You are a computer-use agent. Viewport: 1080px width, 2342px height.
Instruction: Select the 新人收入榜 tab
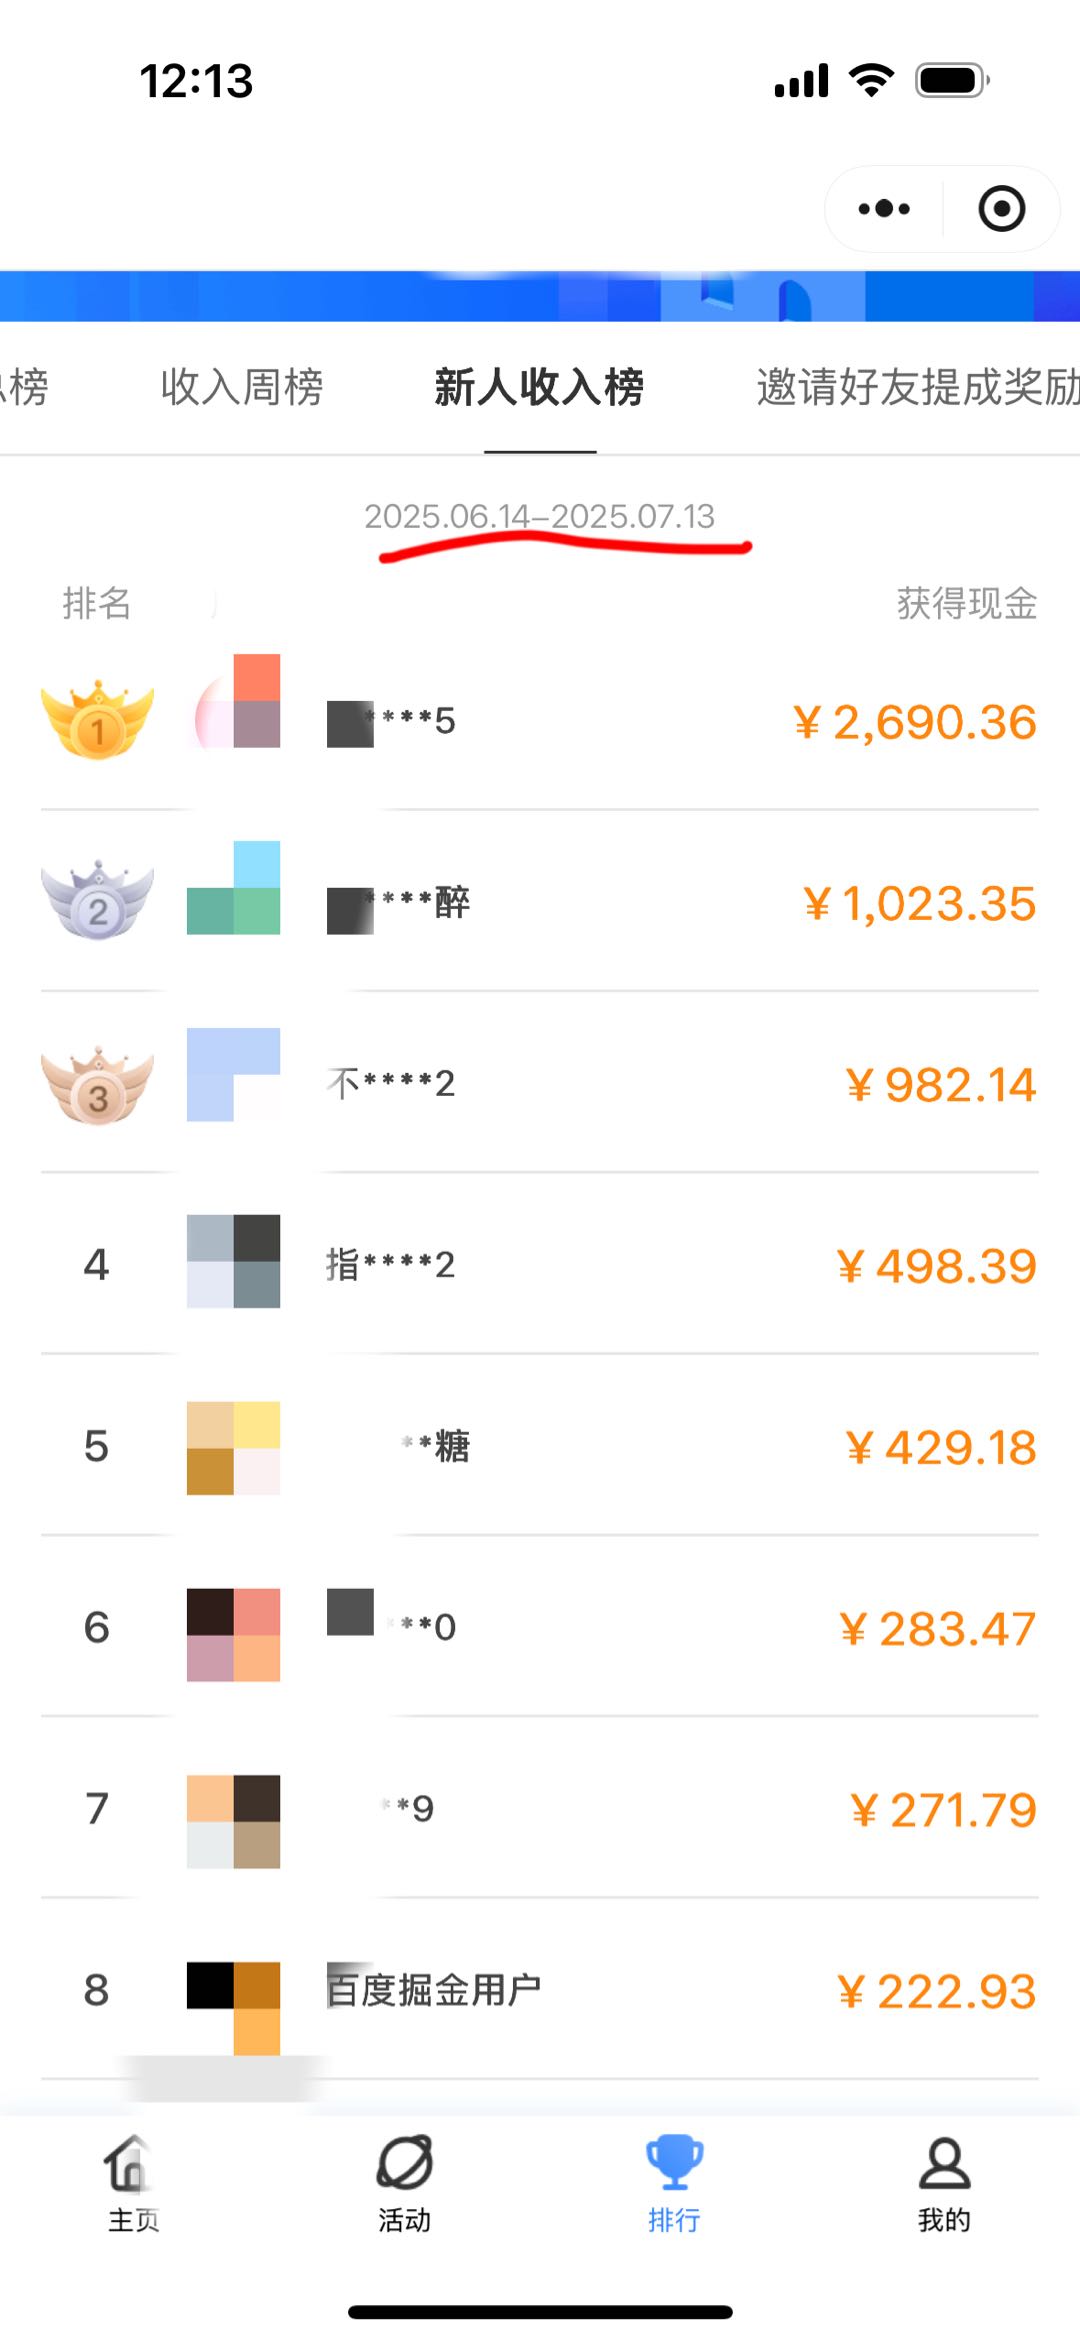click(539, 387)
